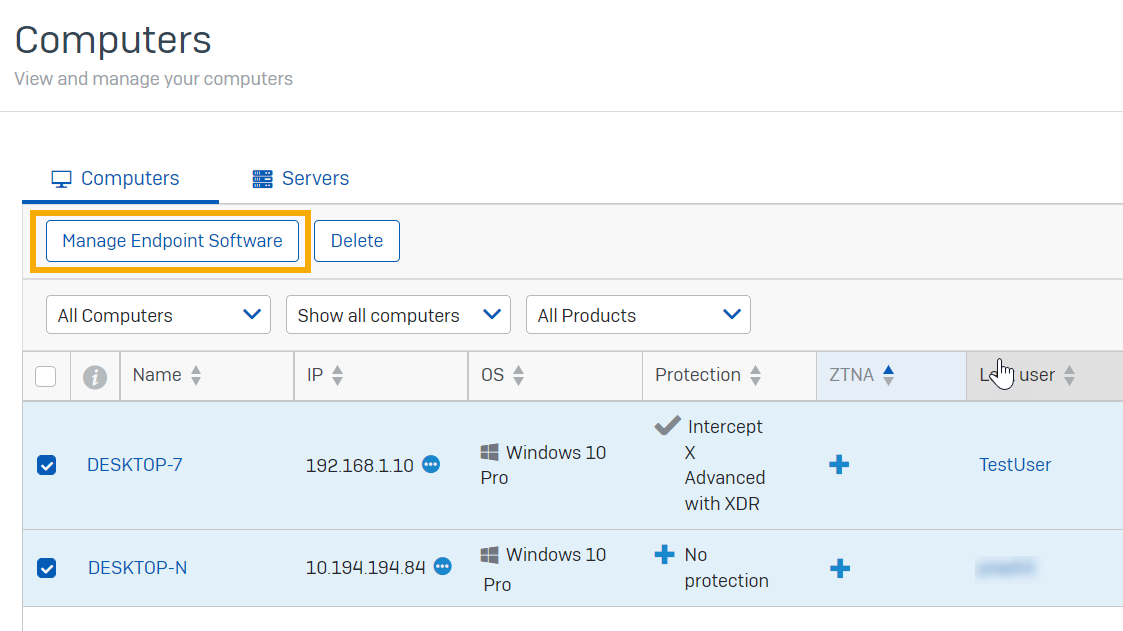Click the info icon in table header
Screen dimensions: 1123x631
[x=95, y=377]
